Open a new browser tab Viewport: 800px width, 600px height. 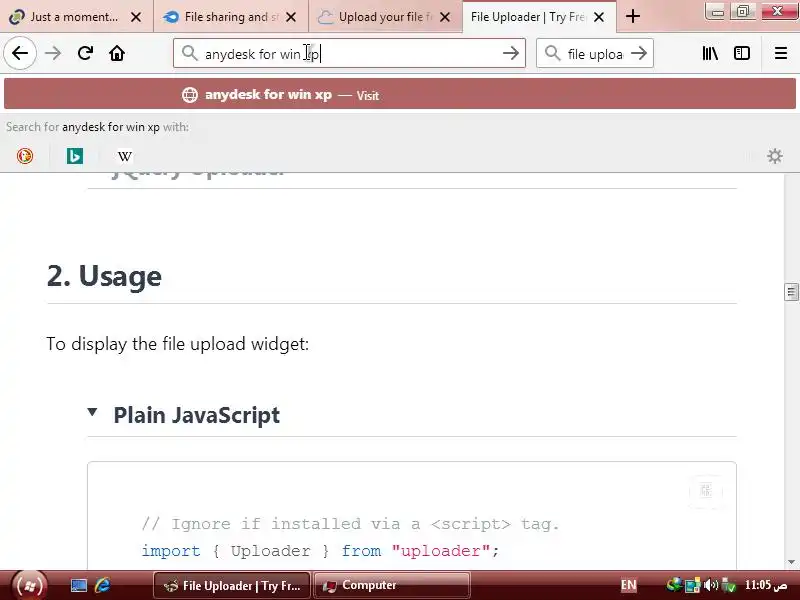point(633,16)
